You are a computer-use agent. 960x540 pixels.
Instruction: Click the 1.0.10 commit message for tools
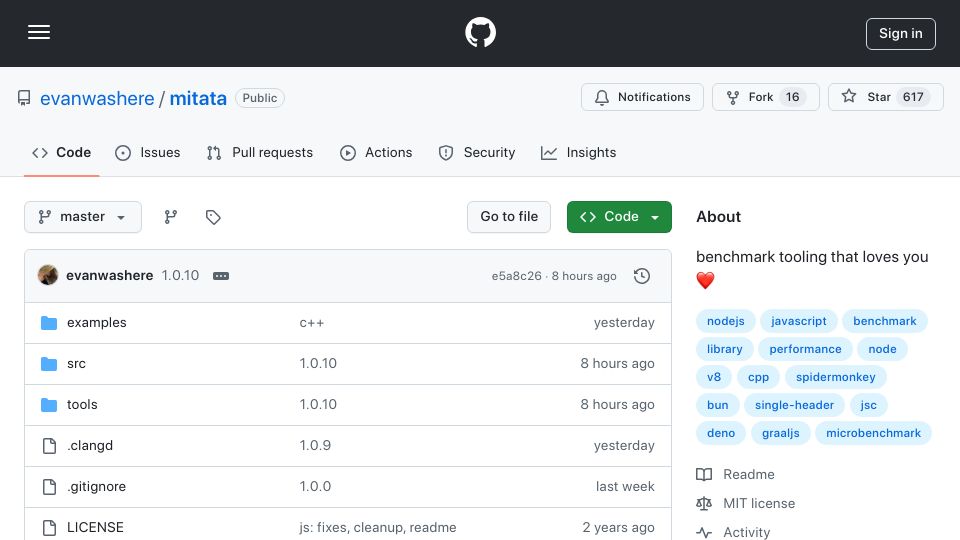318,405
